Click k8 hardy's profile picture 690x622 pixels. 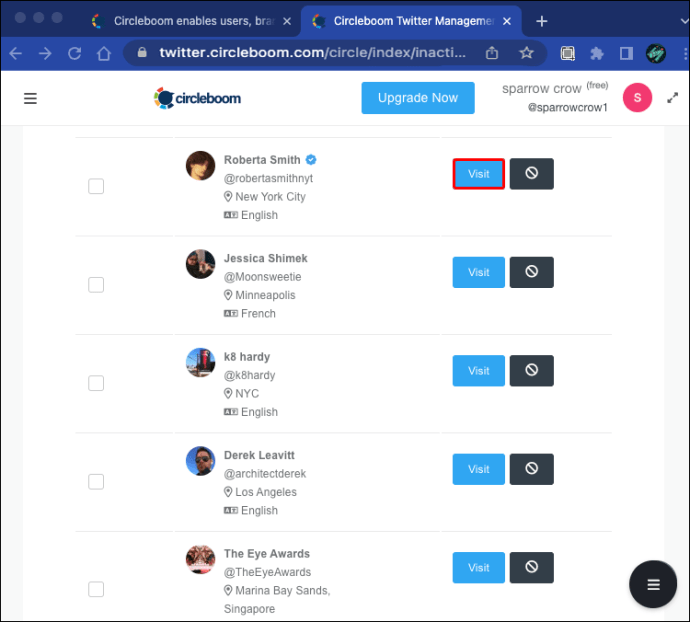200,363
